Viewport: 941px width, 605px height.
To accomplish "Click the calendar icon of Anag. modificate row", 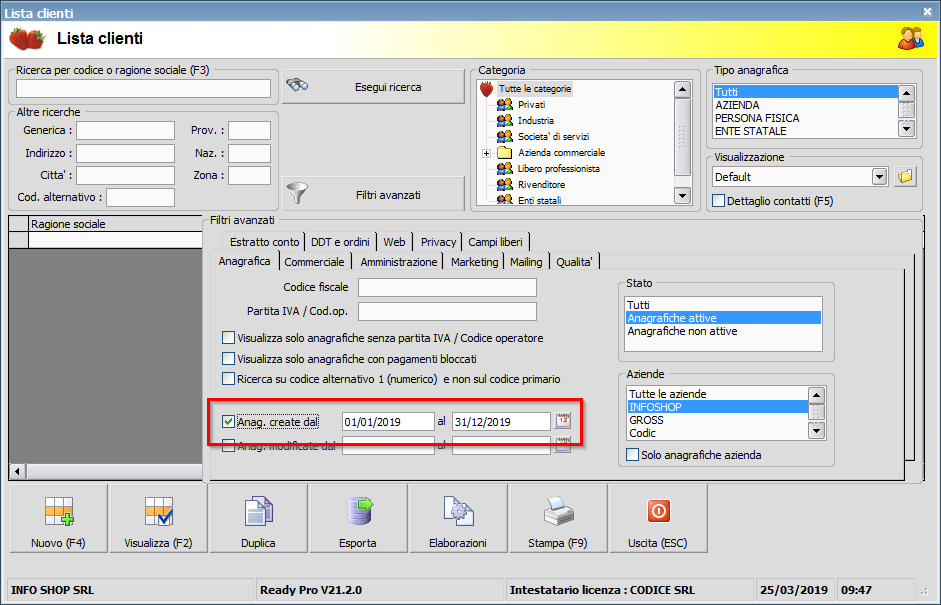I will click(x=562, y=445).
